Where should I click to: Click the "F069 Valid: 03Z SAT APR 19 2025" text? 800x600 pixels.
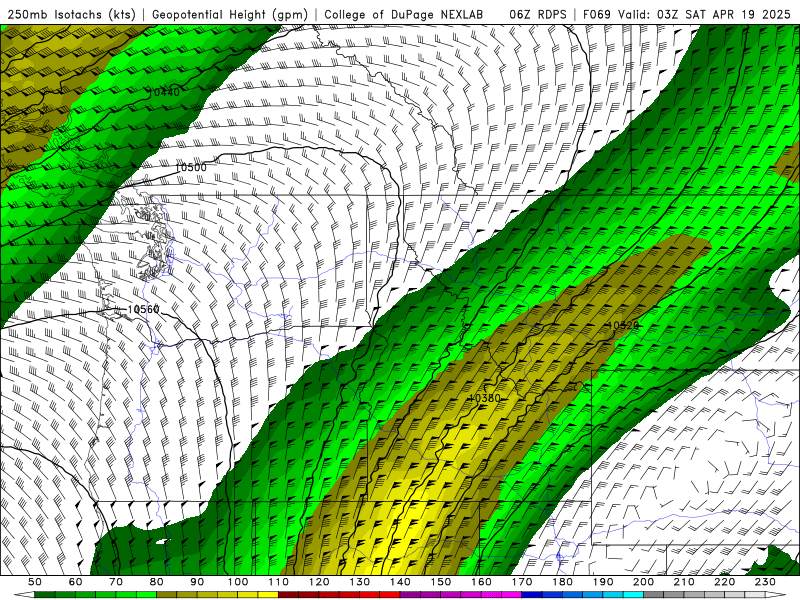687,14
